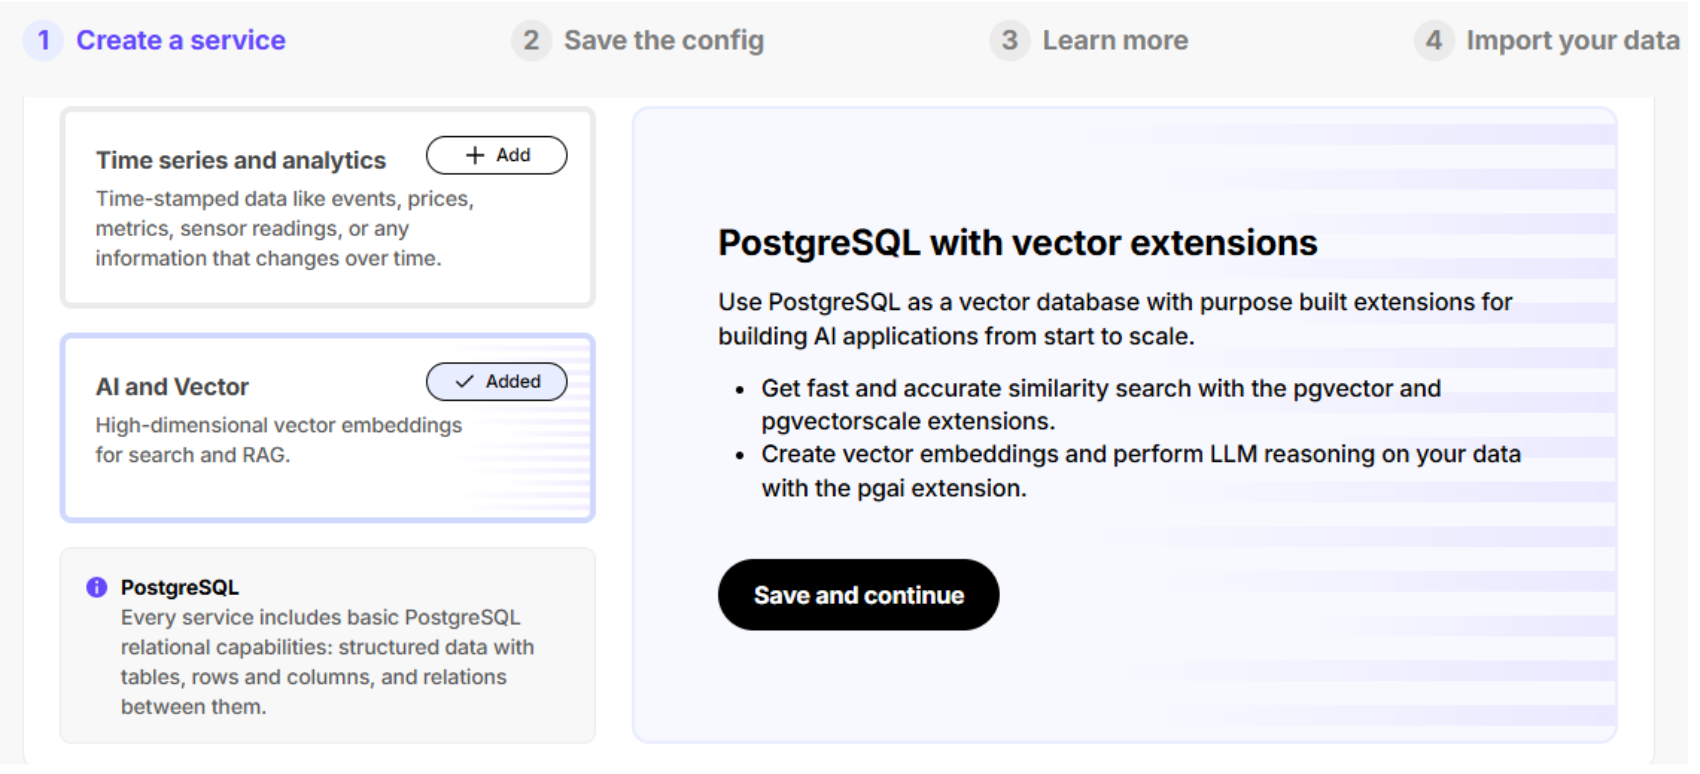Click the step 2 number circle
This screenshot has width=1700, height=774.
531,41
